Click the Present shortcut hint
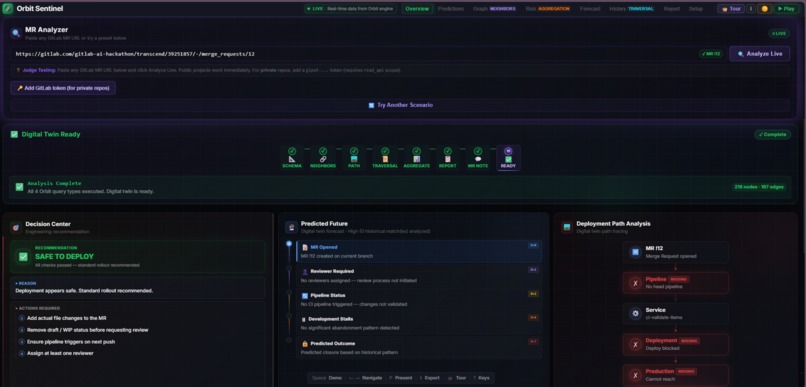The image size is (806, 387). (x=400, y=378)
